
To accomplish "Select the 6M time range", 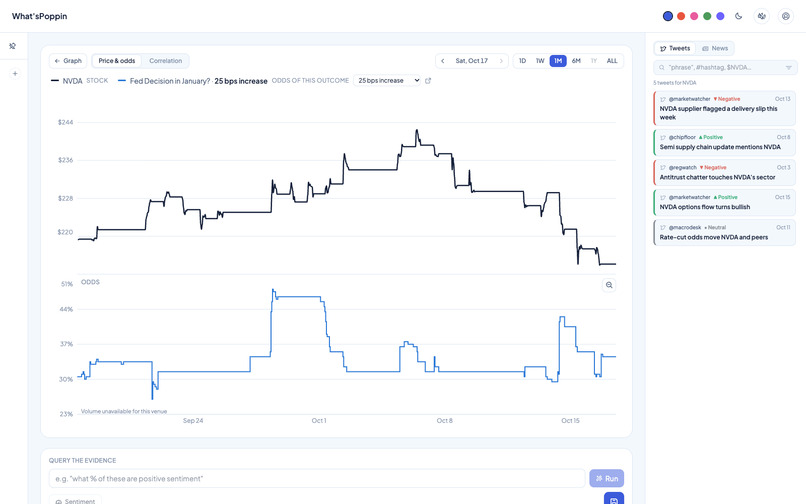I will pyautogui.click(x=576, y=61).
